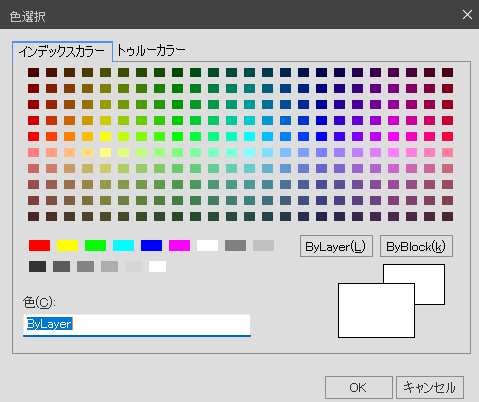This screenshot has height=402, width=479.
Task: Select the blue standard color swatch
Action: pyautogui.click(x=151, y=246)
